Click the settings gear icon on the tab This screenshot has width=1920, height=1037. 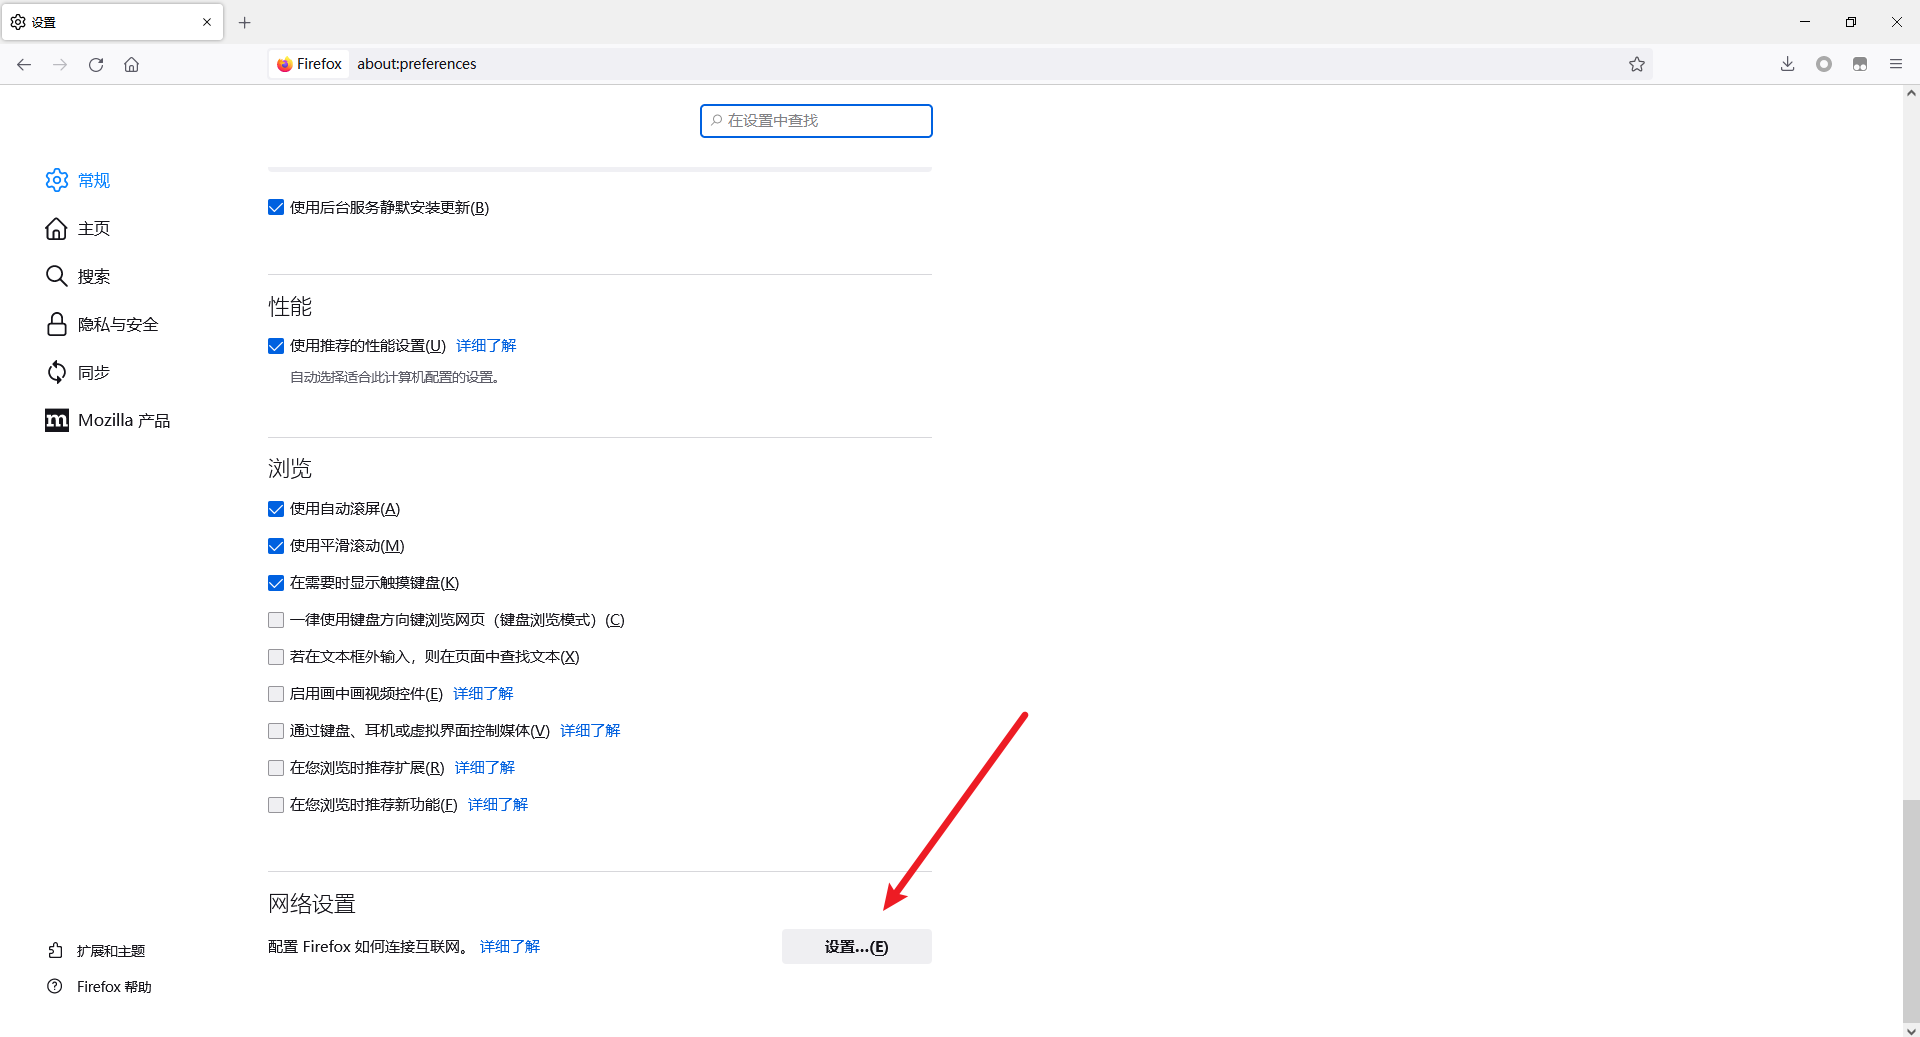click(x=18, y=22)
